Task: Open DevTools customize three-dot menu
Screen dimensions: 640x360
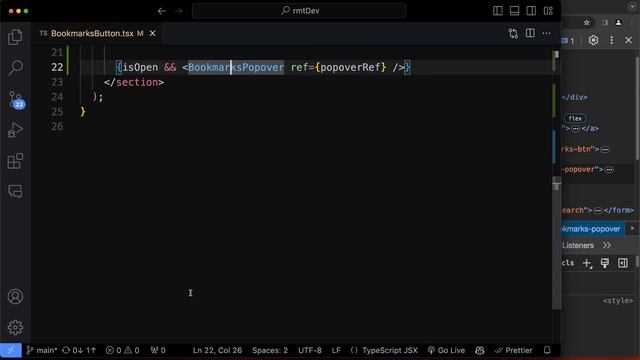Action: 611,40
